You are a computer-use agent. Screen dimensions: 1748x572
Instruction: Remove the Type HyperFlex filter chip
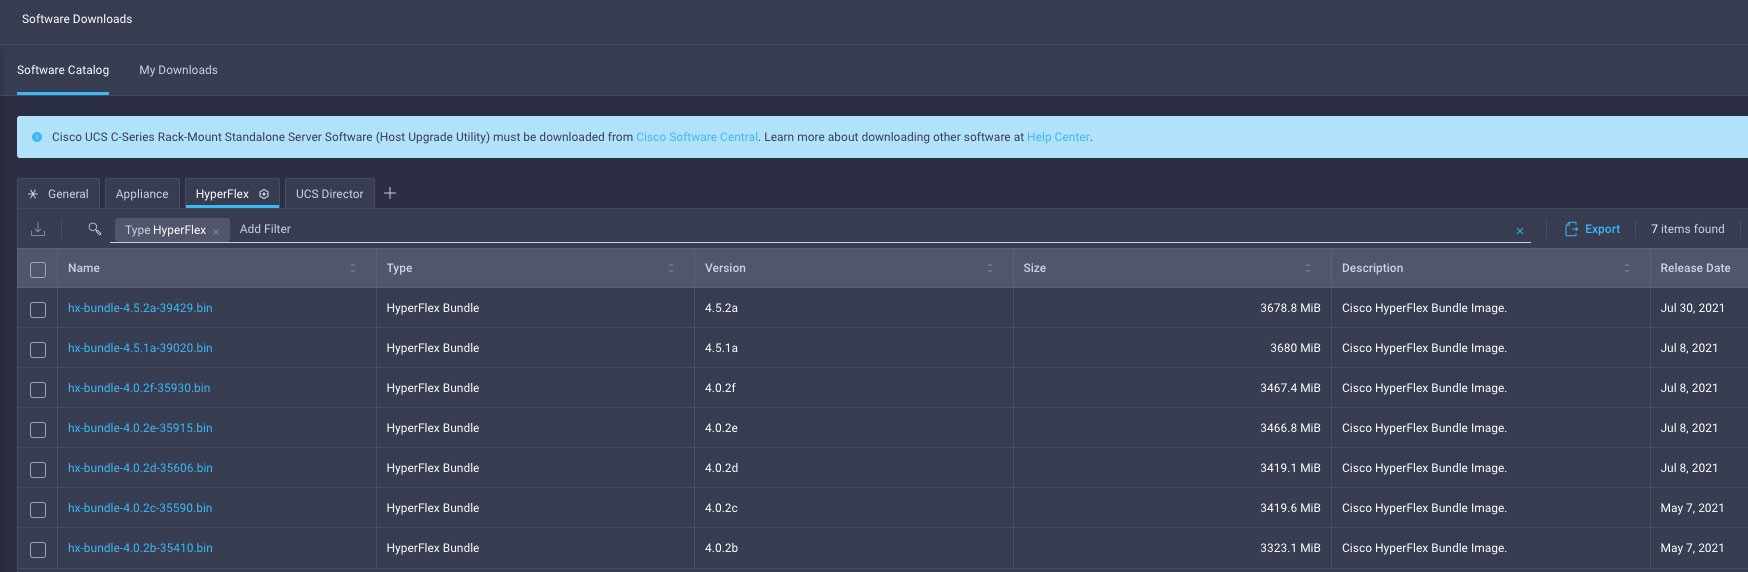[x=216, y=231]
